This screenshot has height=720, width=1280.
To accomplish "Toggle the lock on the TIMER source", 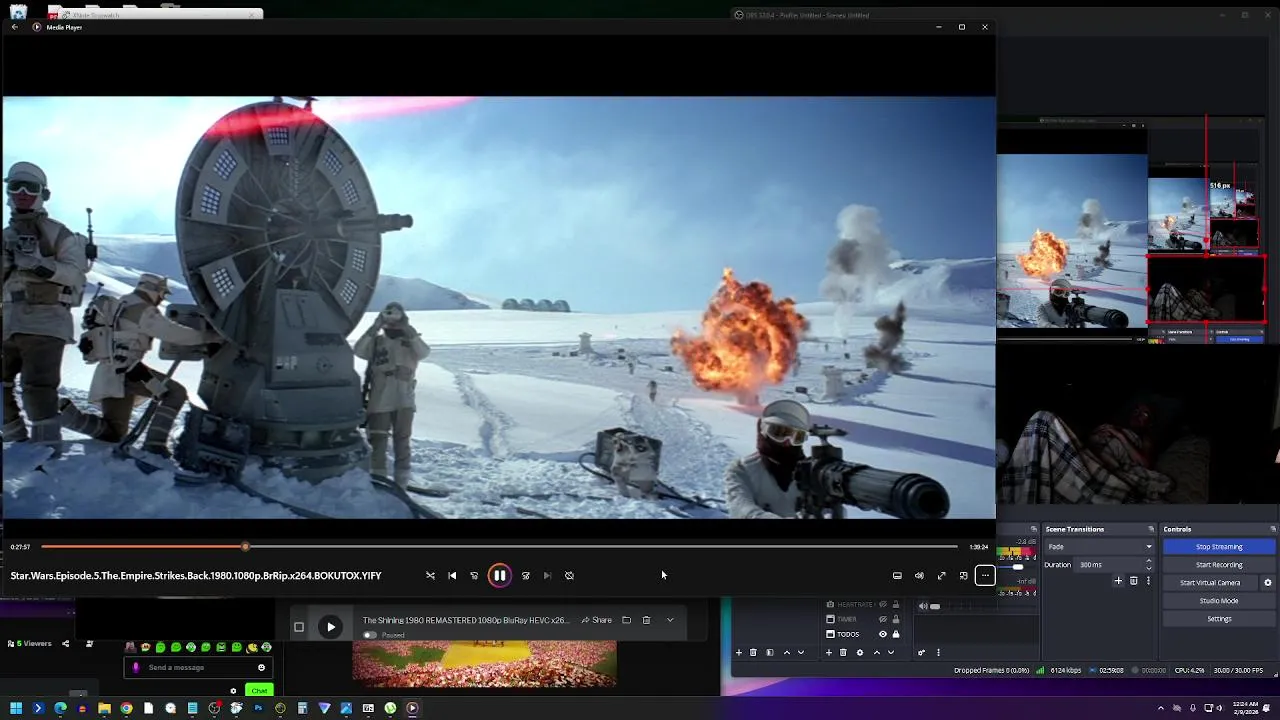I will (895, 619).
